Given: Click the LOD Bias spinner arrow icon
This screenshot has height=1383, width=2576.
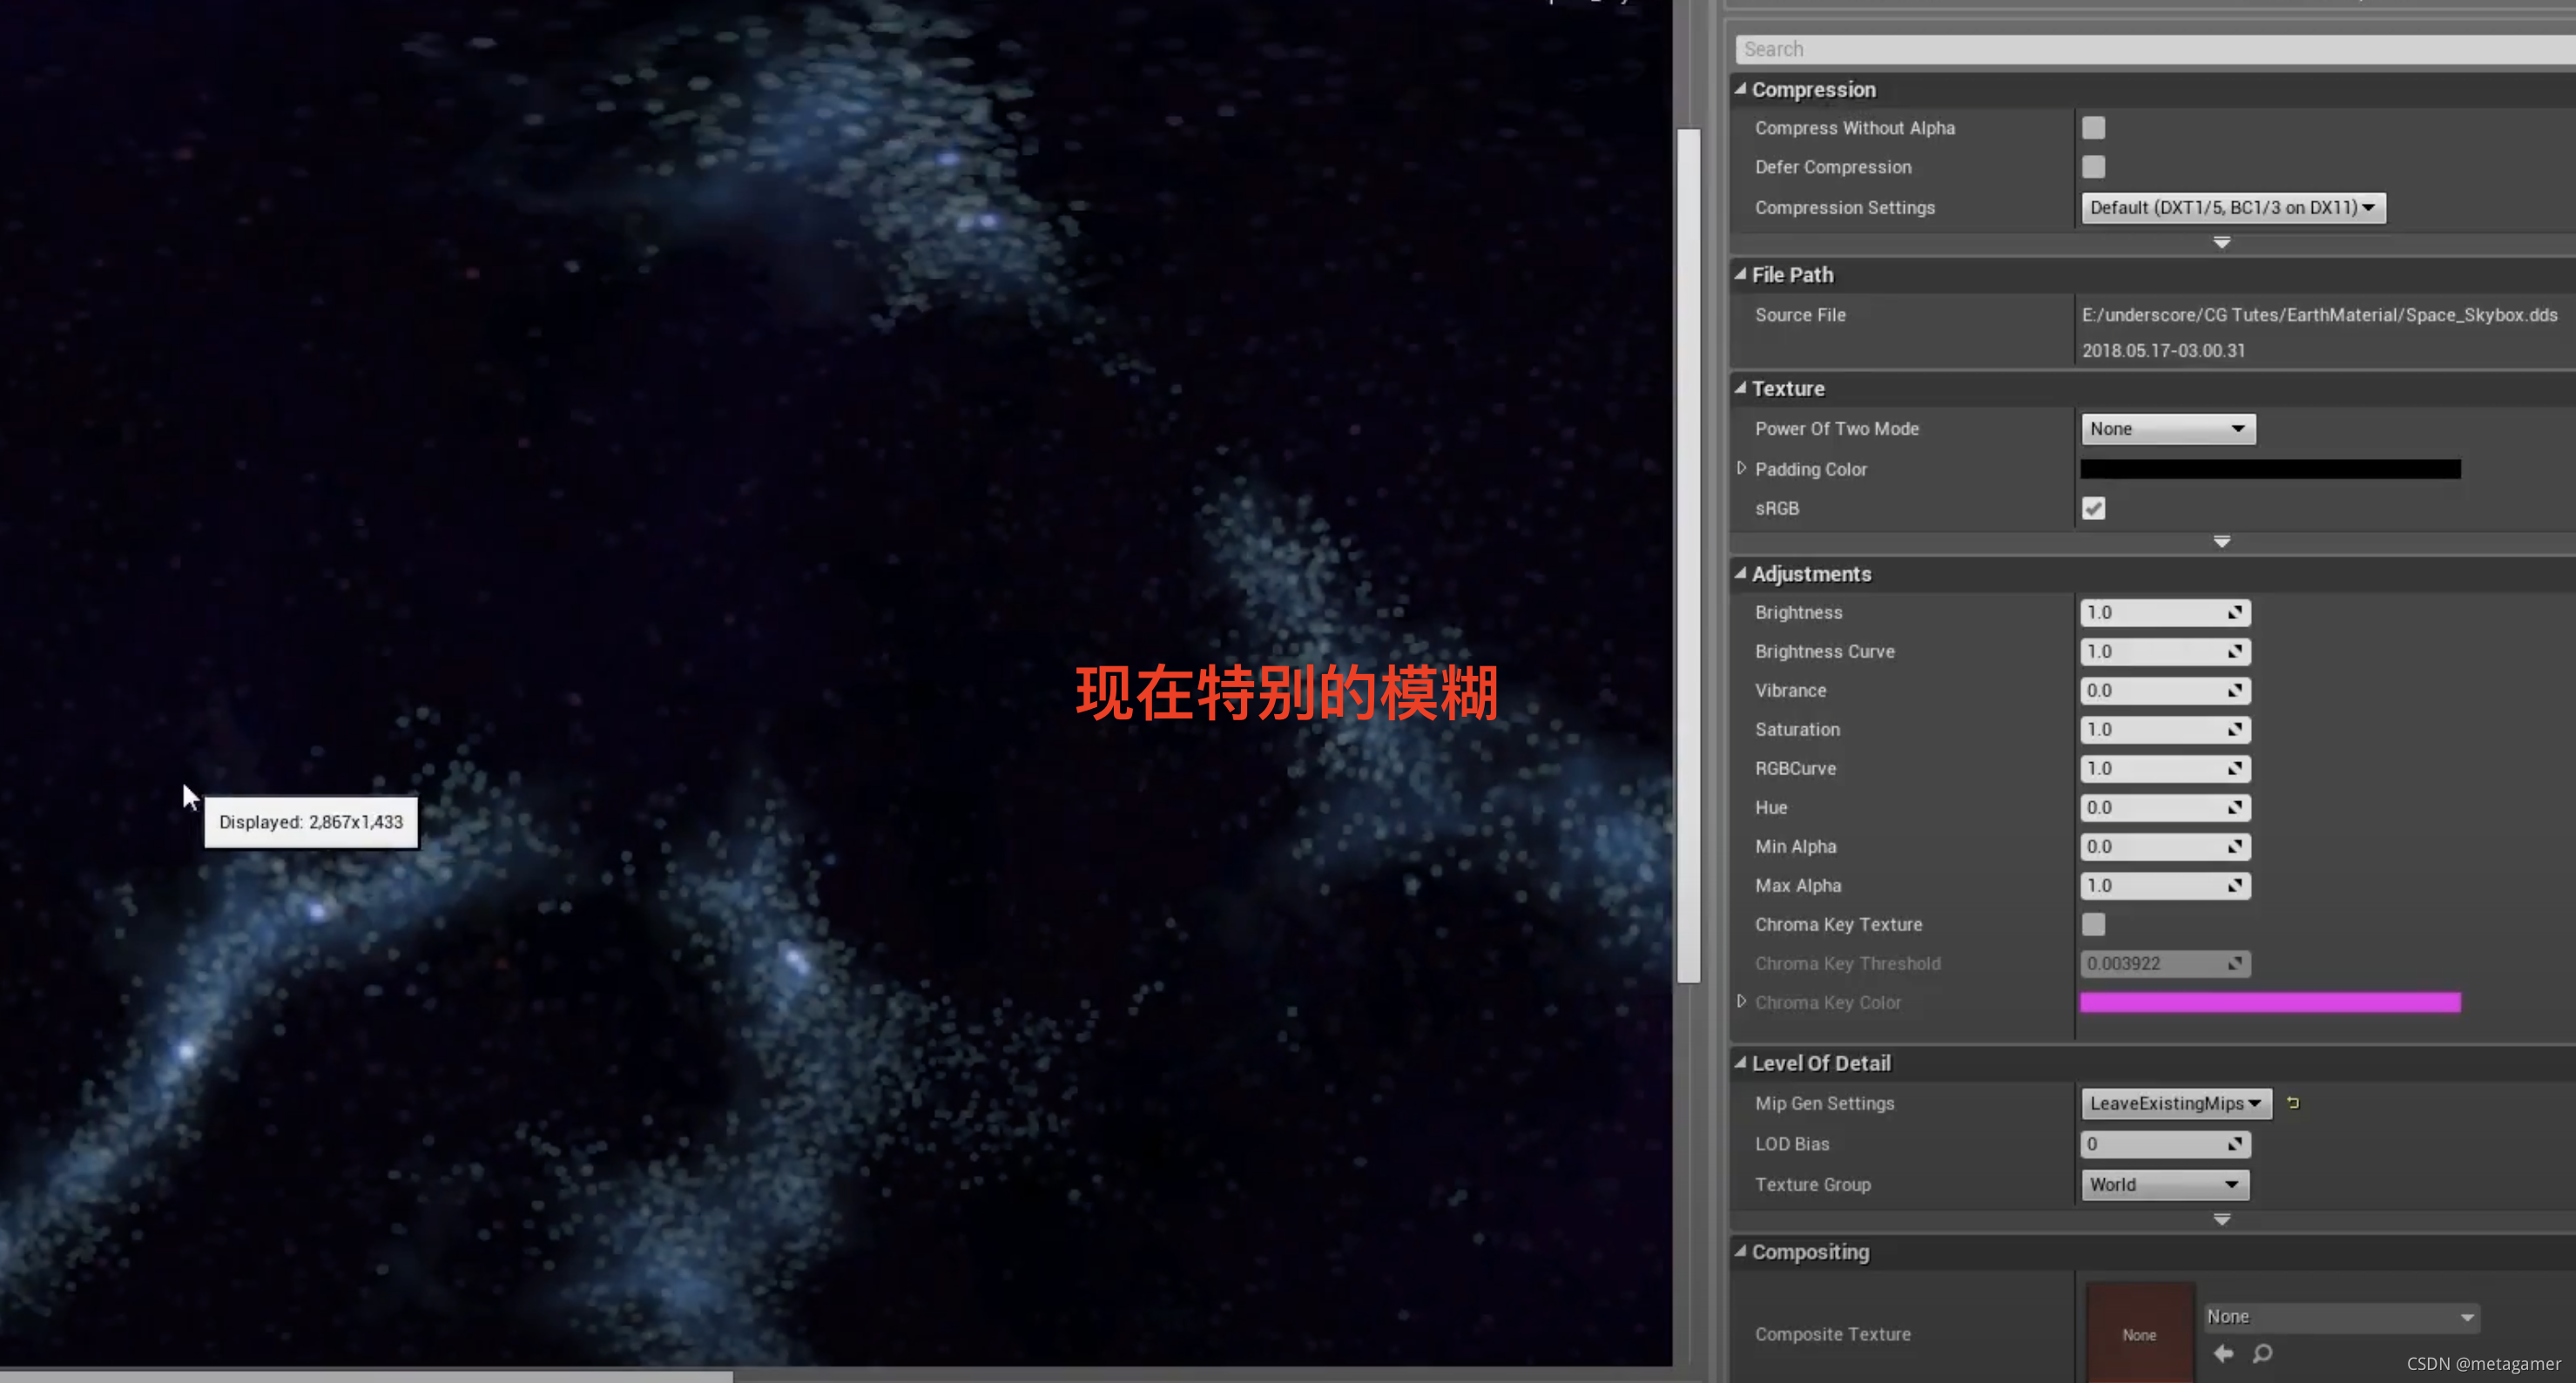Looking at the screenshot, I should (x=2234, y=1144).
